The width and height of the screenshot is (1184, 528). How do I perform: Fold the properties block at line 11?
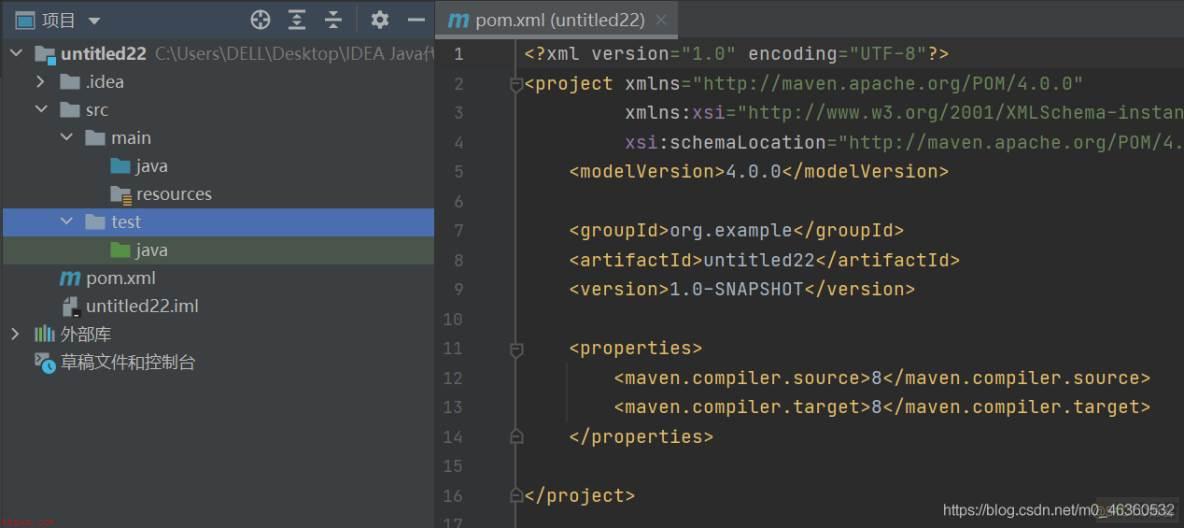(516, 350)
